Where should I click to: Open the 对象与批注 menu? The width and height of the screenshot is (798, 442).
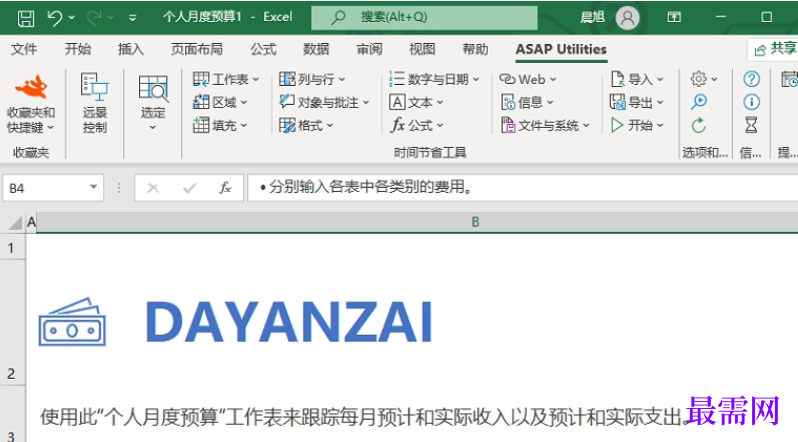click(x=324, y=102)
